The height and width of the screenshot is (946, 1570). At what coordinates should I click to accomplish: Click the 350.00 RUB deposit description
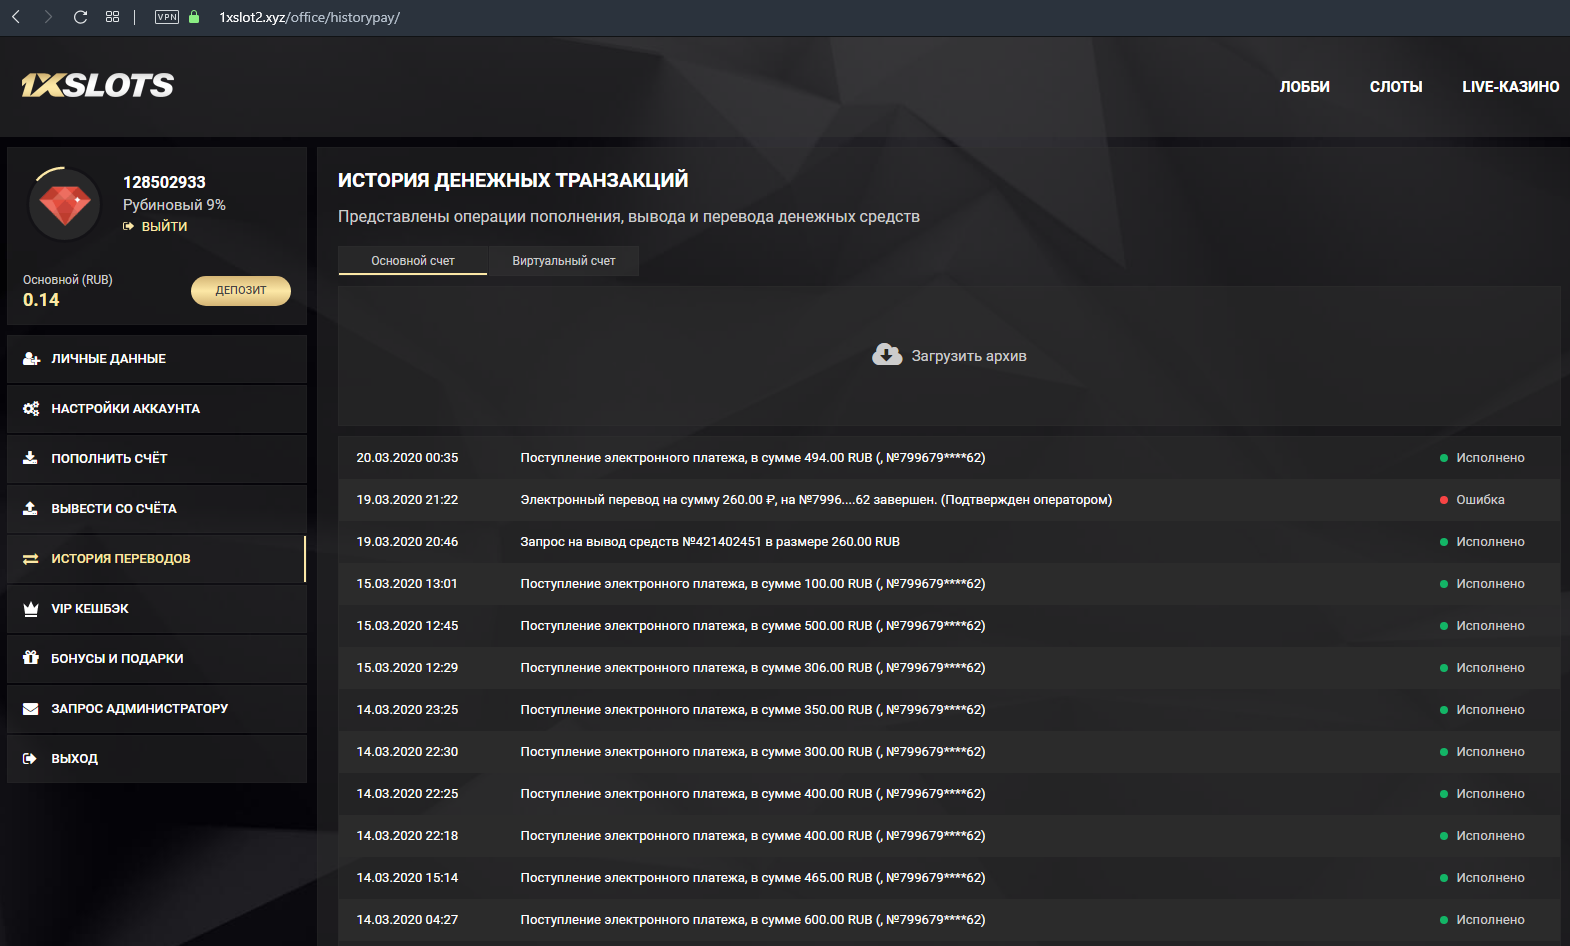[753, 710]
